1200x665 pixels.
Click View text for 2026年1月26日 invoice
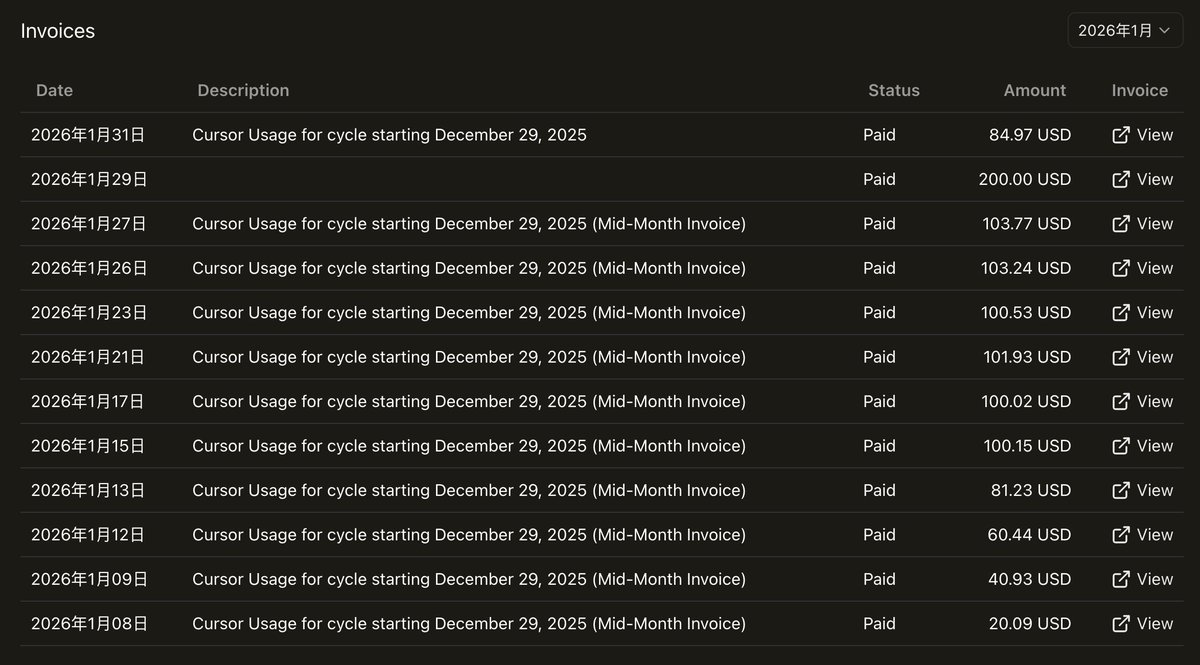1155,268
